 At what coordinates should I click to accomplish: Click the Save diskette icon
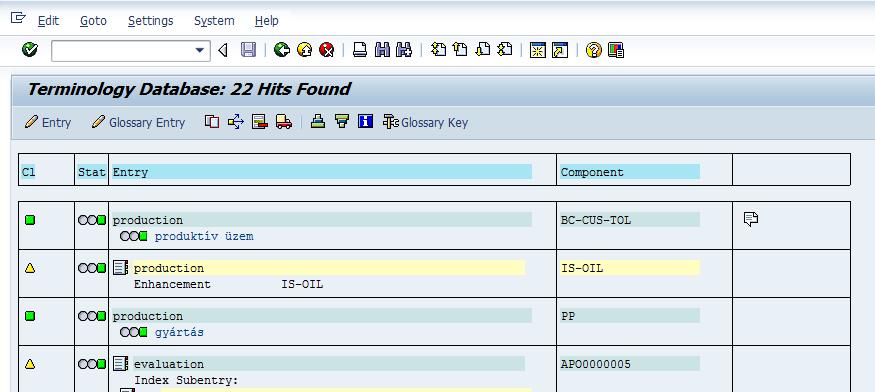[x=248, y=50]
